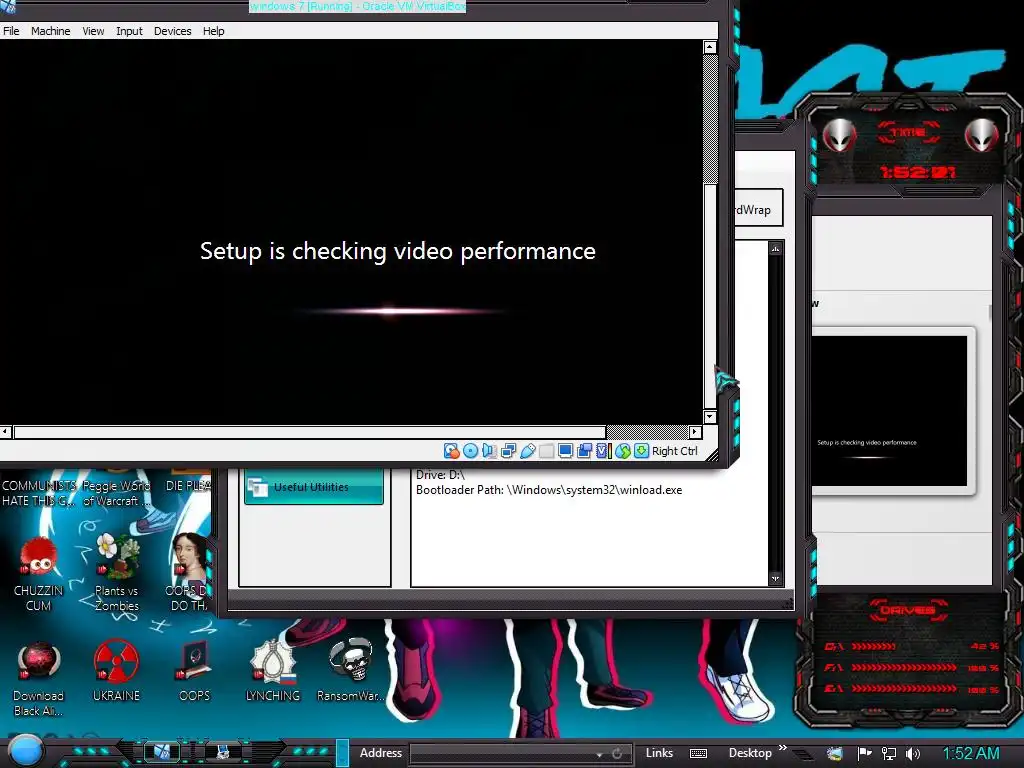1024x768 pixels.
Task: Click the WordWrap button in the background window
Action: click(x=758, y=208)
